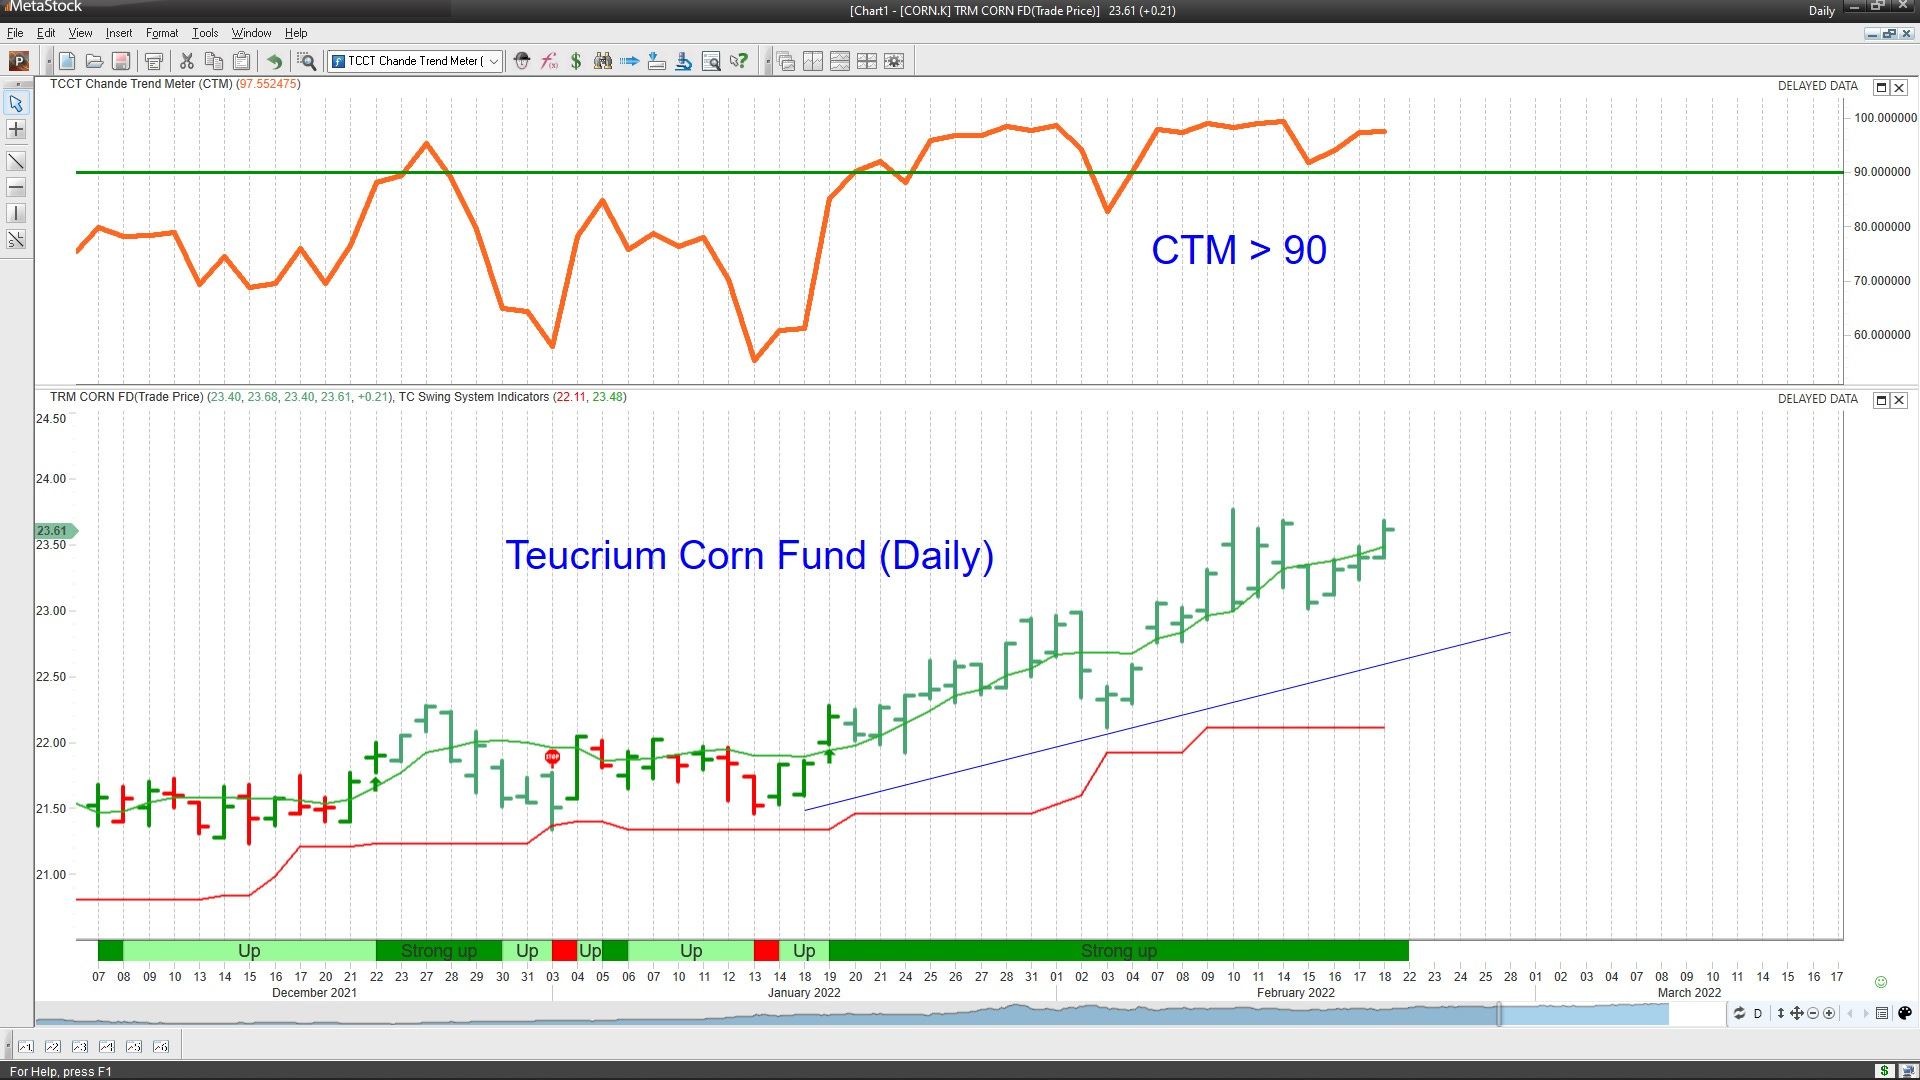Viewport: 1920px width, 1080px height.
Task: Open the Edit menu
Action: 46,33
